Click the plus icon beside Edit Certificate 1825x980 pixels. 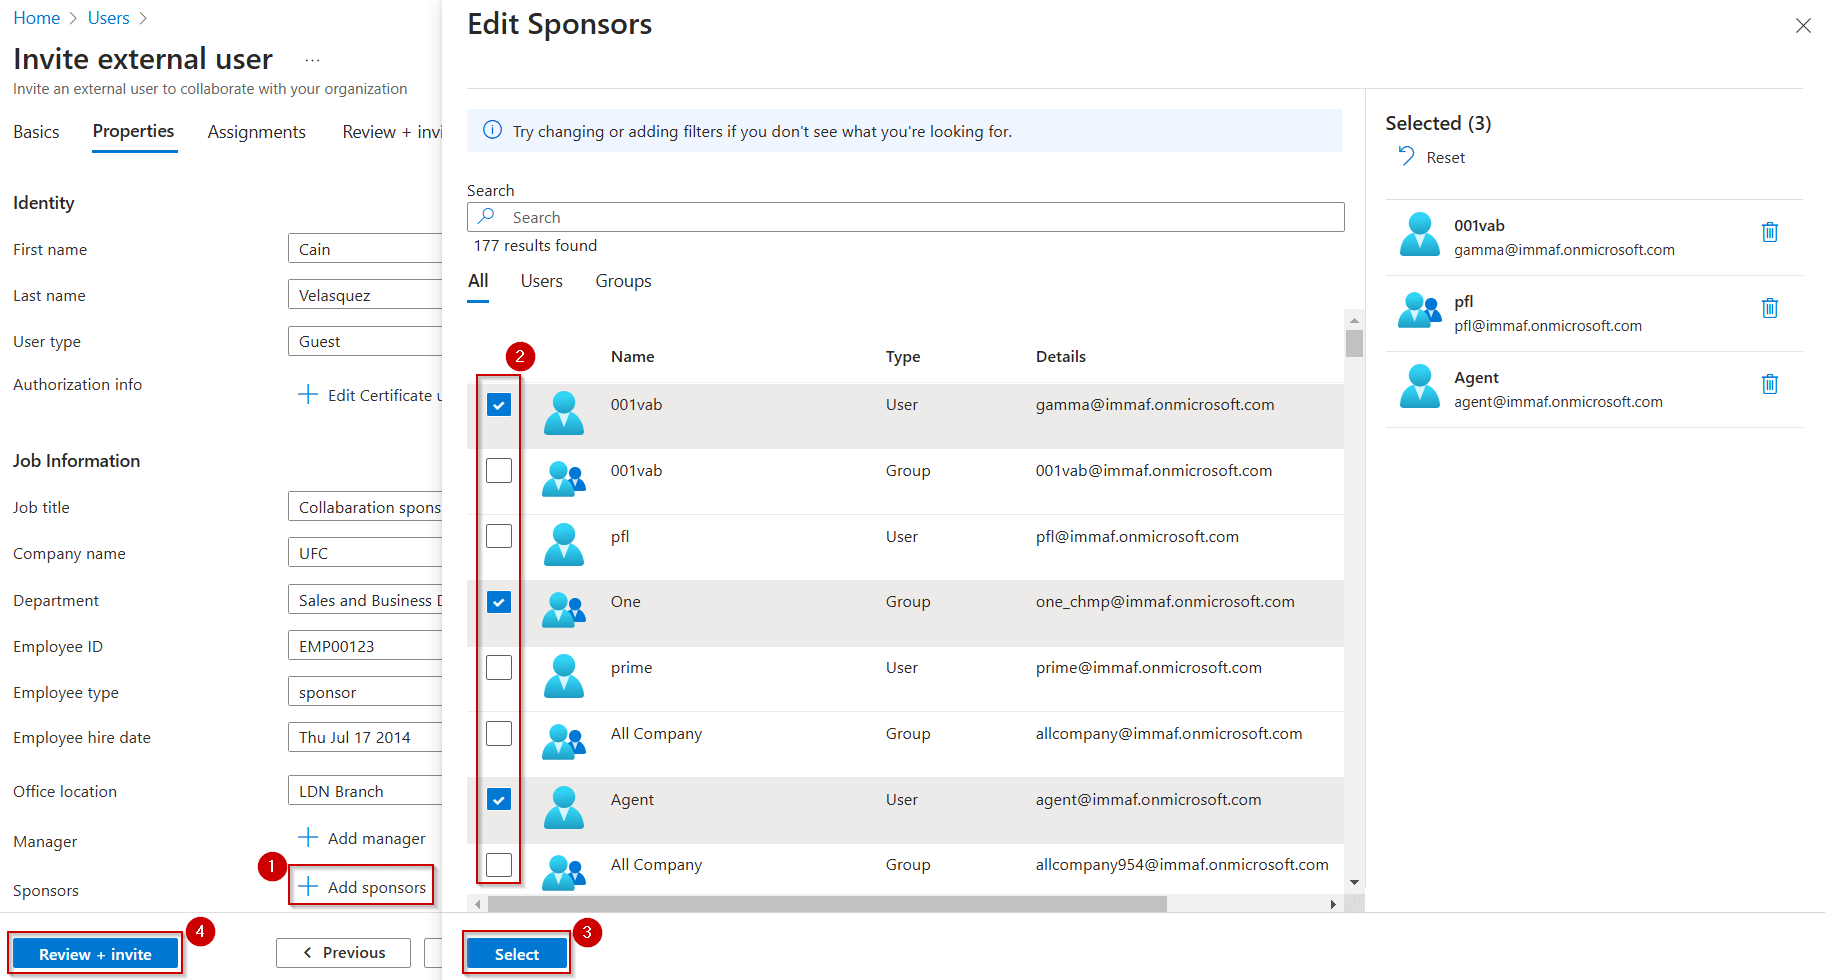pyautogui.click(x=307, y=394)
